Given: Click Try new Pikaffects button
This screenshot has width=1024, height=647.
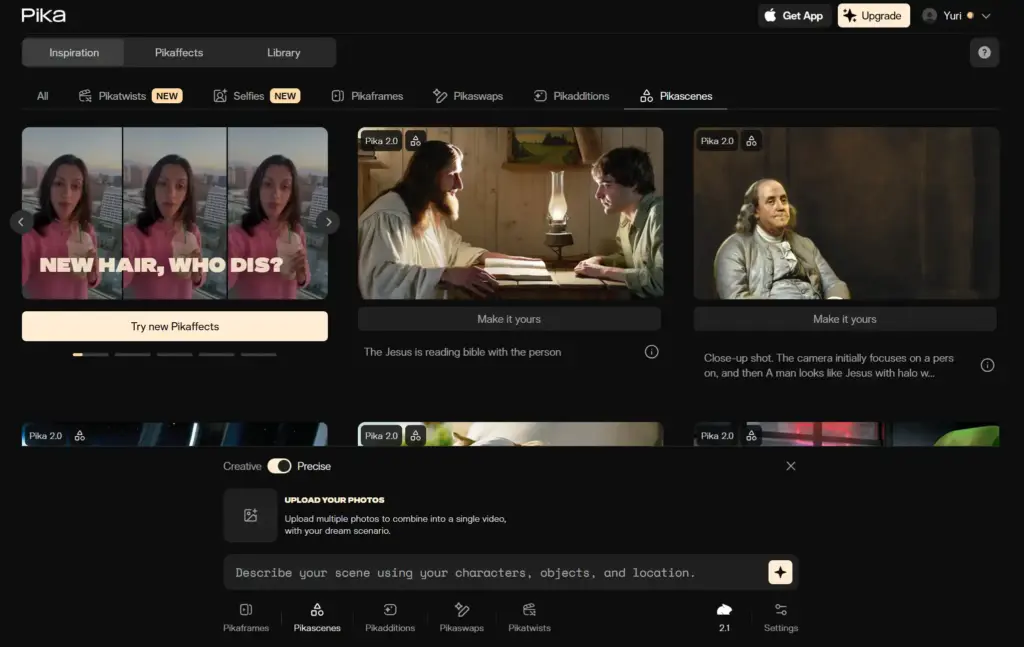Looking at the screenshot, I should click(x=175, y=326).
